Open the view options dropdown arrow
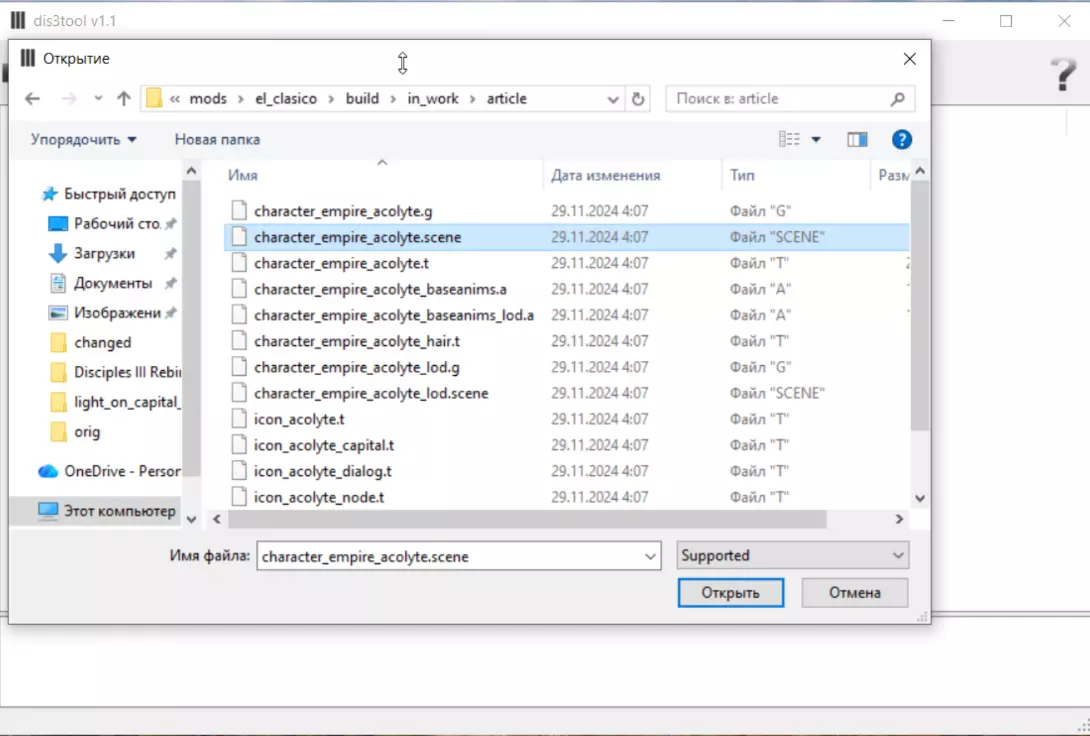The image size is (1090, 736). [x=816, y=140]
